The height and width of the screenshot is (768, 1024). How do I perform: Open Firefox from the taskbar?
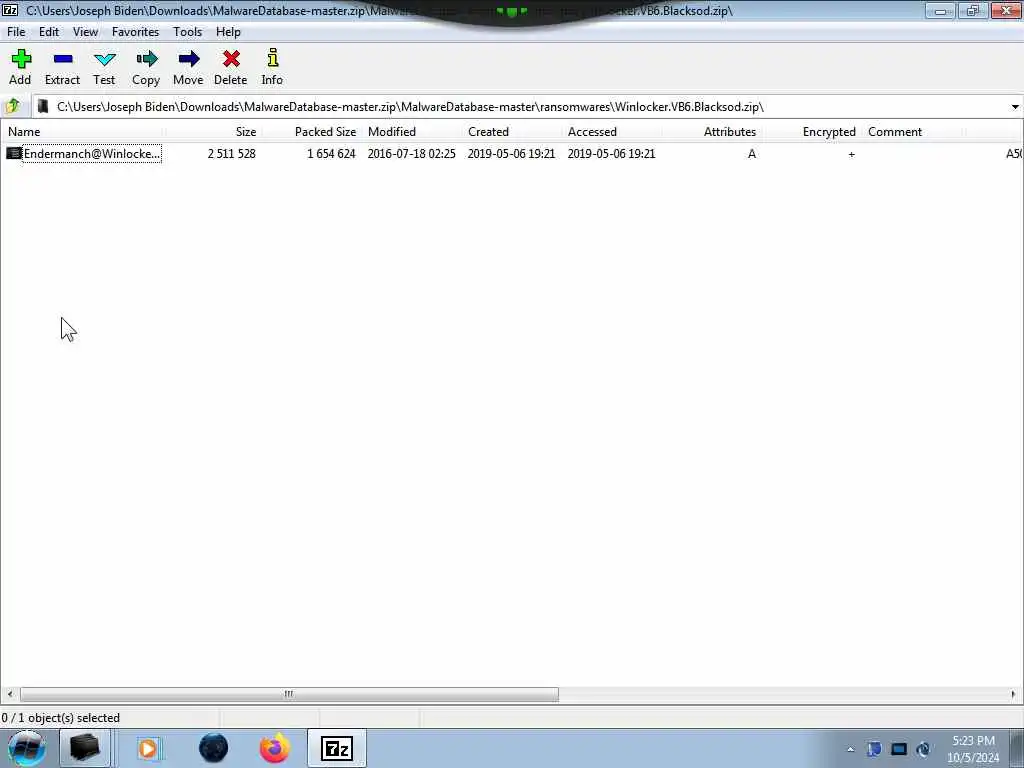pyautogui.click(x=275, y=748)
